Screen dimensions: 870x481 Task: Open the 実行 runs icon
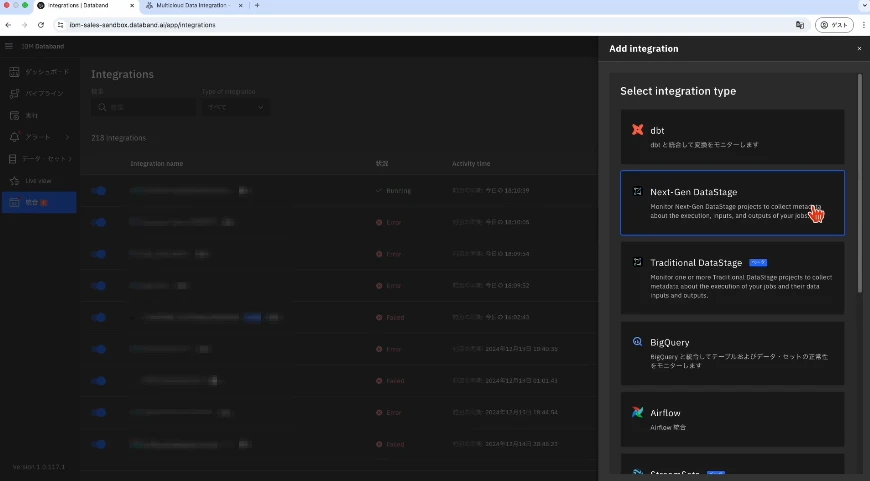pos(14,115)
